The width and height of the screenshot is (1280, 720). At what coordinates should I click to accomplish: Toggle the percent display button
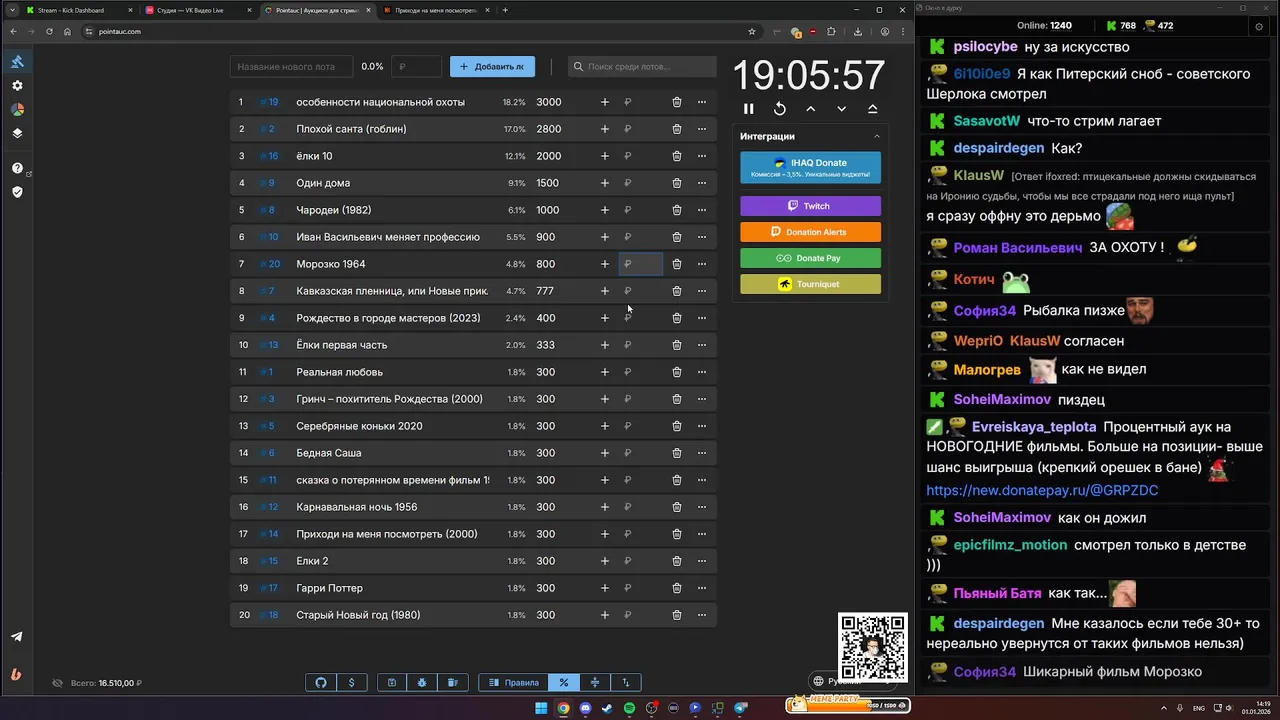coord(564,683)
